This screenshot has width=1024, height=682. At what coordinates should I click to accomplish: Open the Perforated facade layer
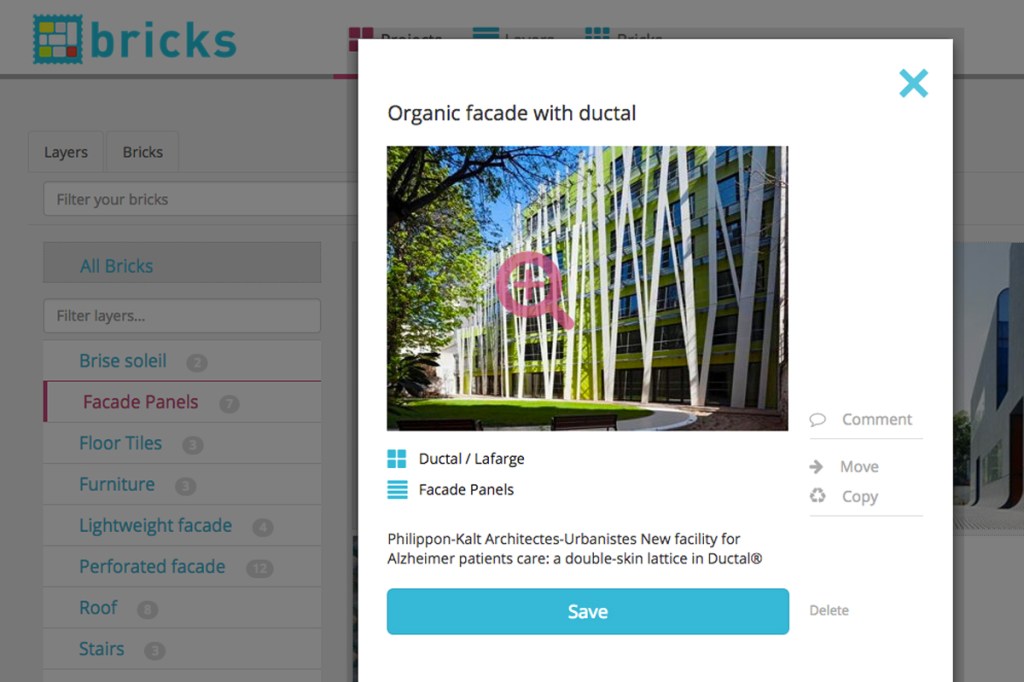[x=152, y=567]
